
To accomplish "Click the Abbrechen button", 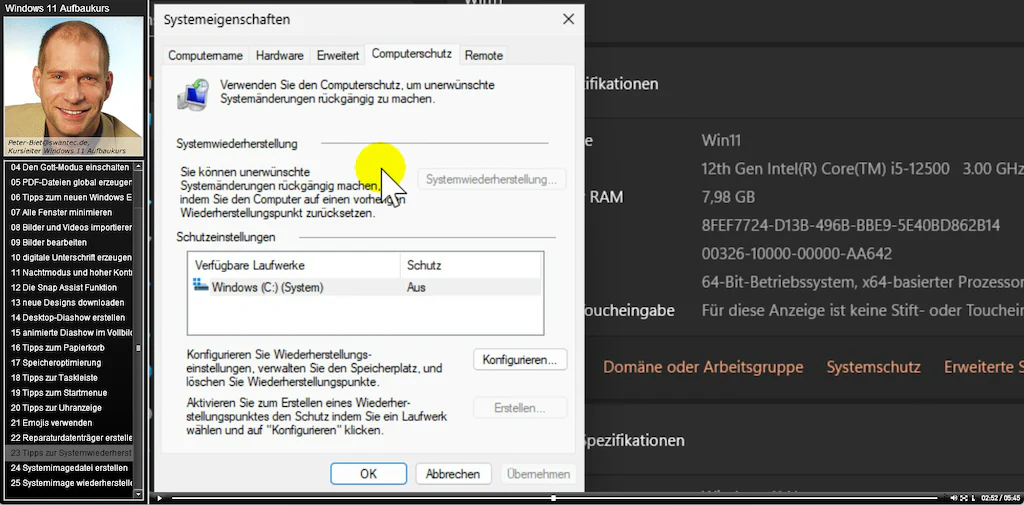I will (453, 474).
